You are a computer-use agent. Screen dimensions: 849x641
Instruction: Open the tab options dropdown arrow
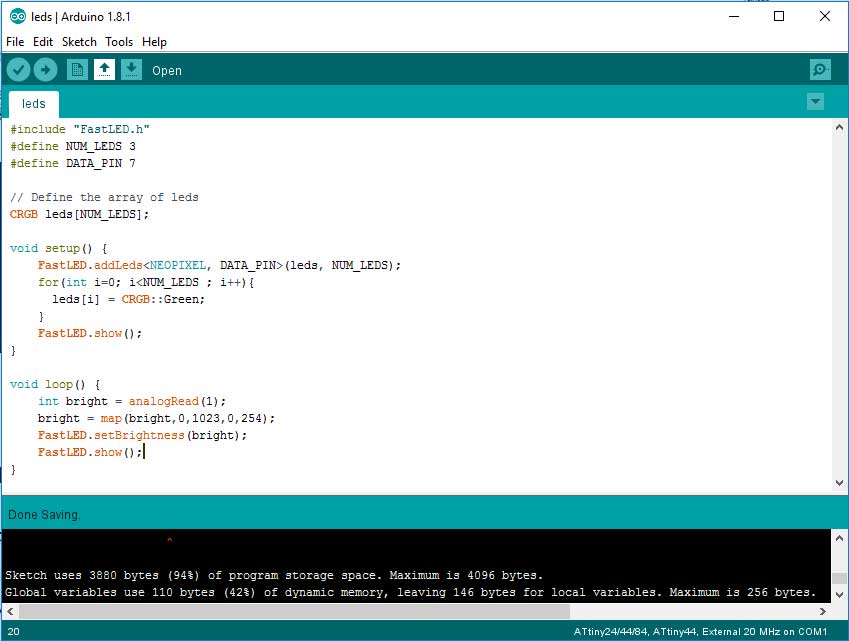815,101
